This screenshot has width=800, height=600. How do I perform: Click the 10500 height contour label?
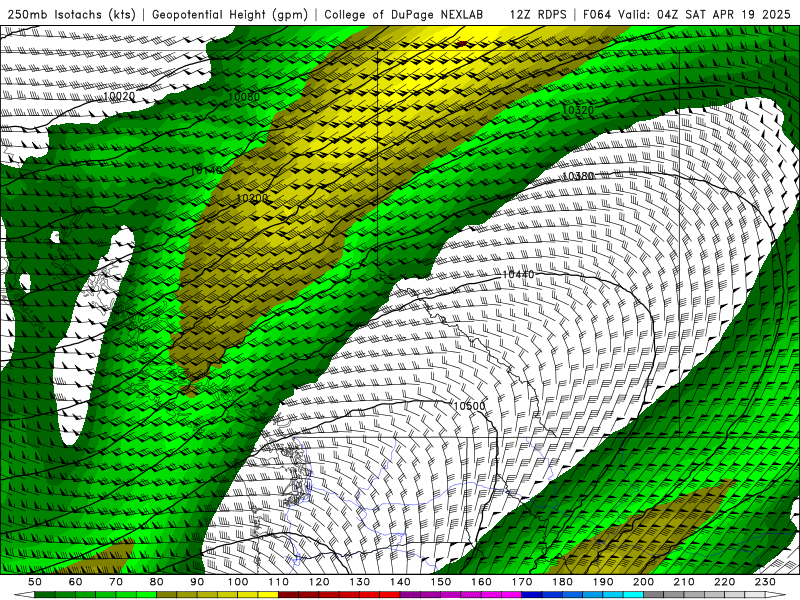pos(469,406)
